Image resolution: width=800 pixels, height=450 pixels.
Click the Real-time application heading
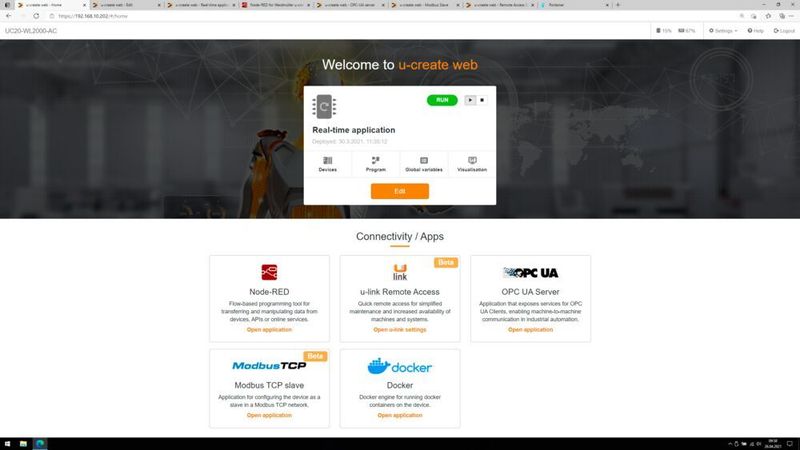click(354, 130)
